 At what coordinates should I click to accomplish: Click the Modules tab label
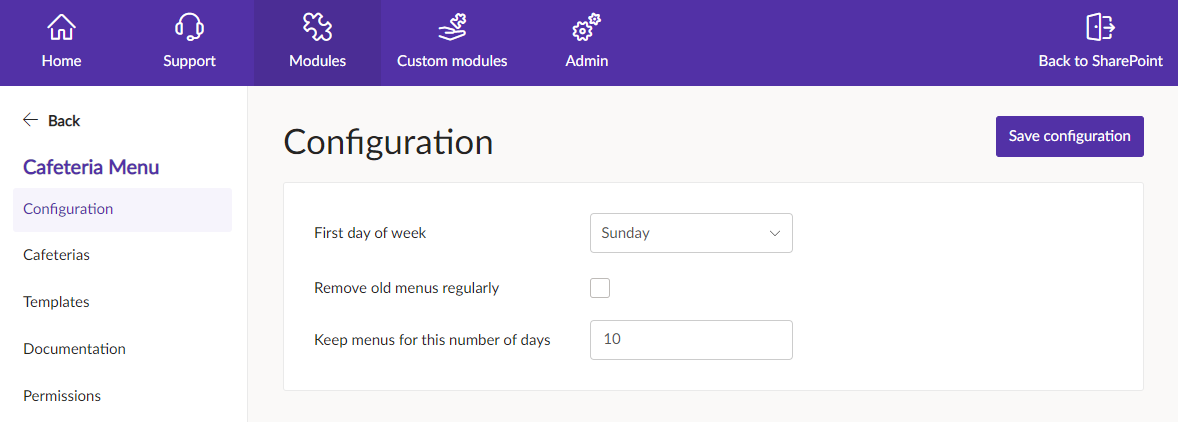click(x=317, y=61)
